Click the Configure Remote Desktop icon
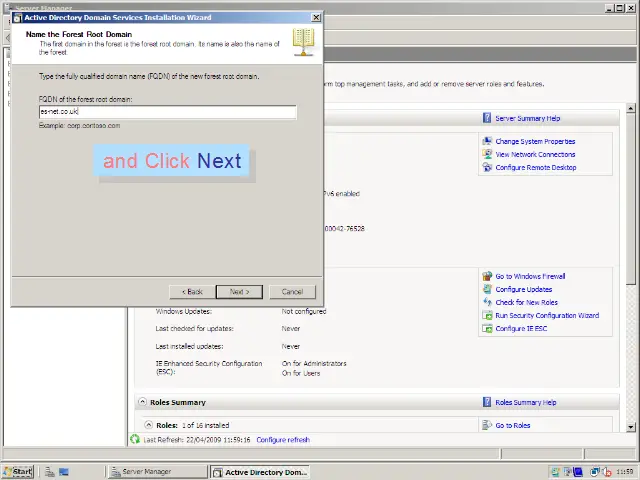Screen dimensions: 640x480 (487, 167)
